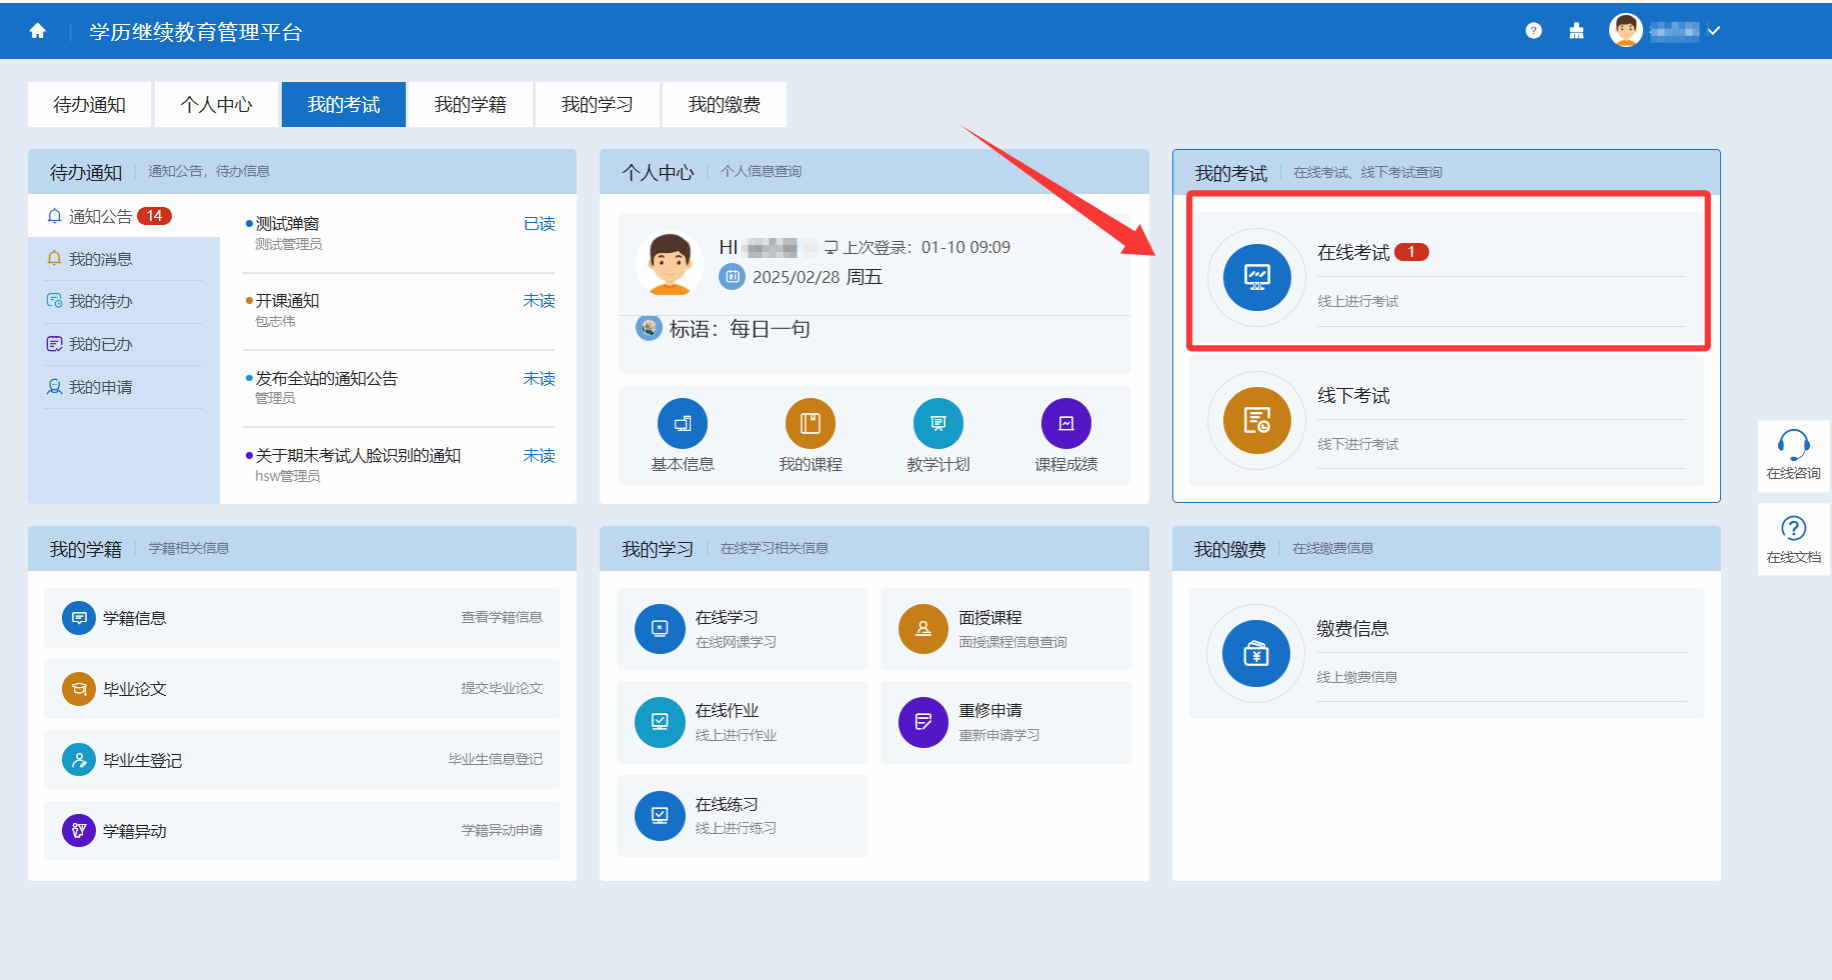This screenshot has height=980, width=1832.
Task: Select 我的消息 in left sidebar
Action: [100, 259]
